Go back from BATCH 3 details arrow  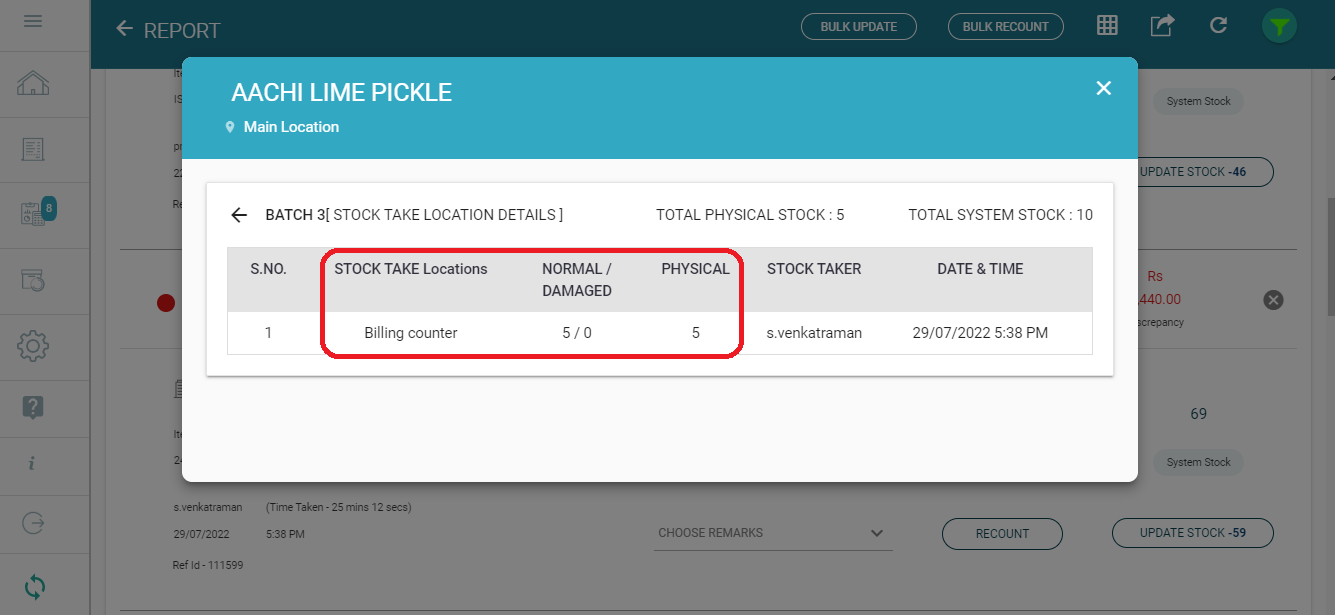(239, 215)
